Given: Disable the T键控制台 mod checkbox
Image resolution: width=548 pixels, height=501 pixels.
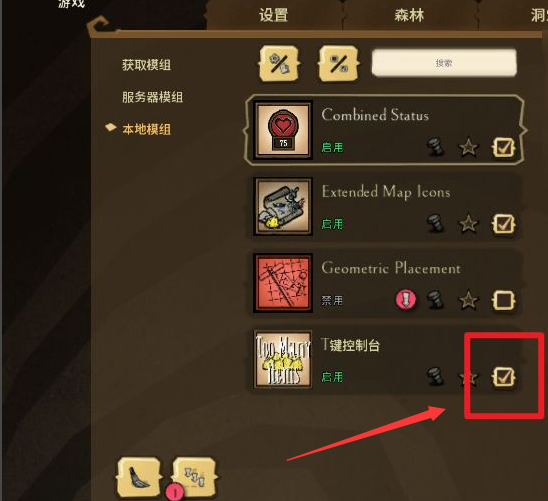Looking at the screenshot, I should point(503,377).
